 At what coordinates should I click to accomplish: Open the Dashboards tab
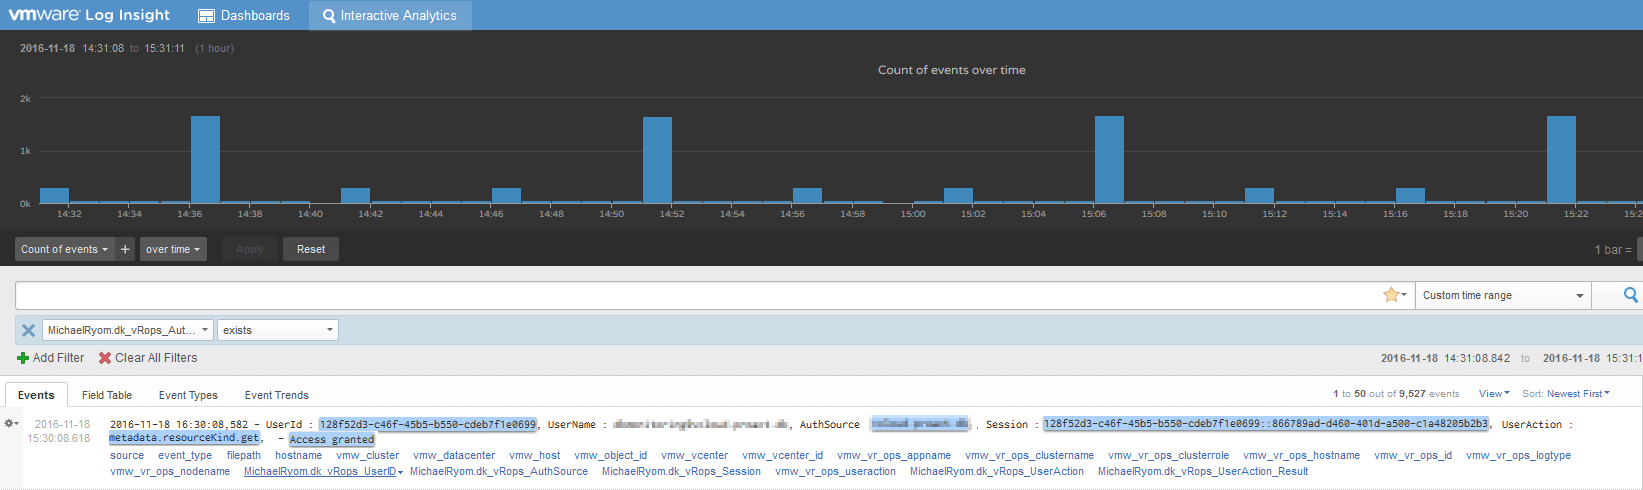pyautogui.click(x=244, y=15)
